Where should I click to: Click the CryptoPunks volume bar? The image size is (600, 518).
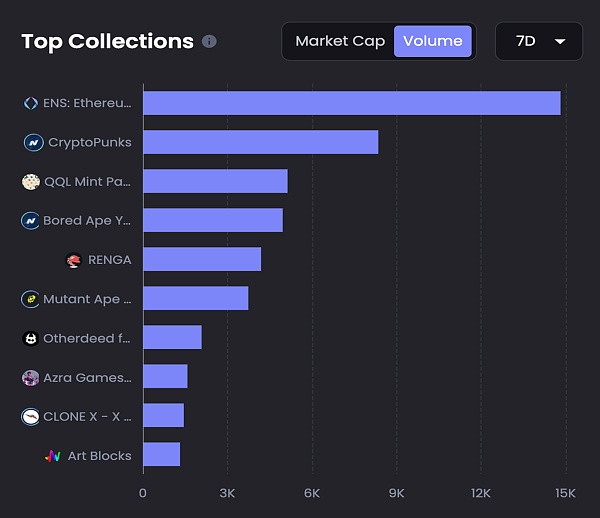coord(260,142)
